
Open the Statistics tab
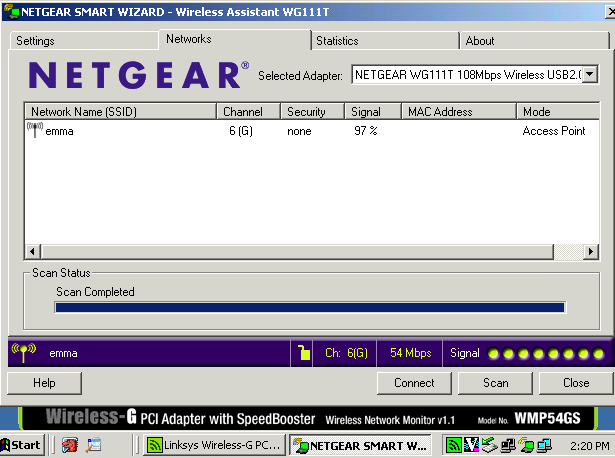click(385, 41)
